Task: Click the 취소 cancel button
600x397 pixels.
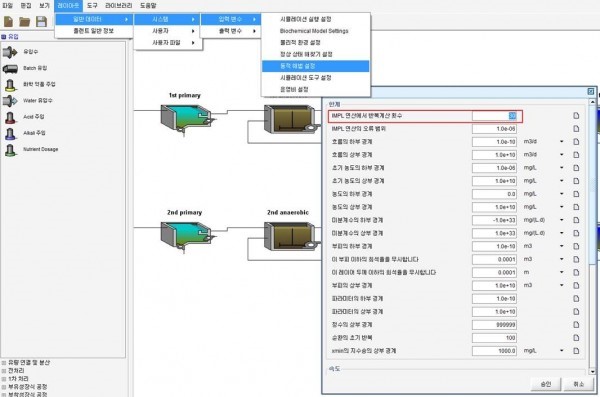Action: tap(579, 384)
